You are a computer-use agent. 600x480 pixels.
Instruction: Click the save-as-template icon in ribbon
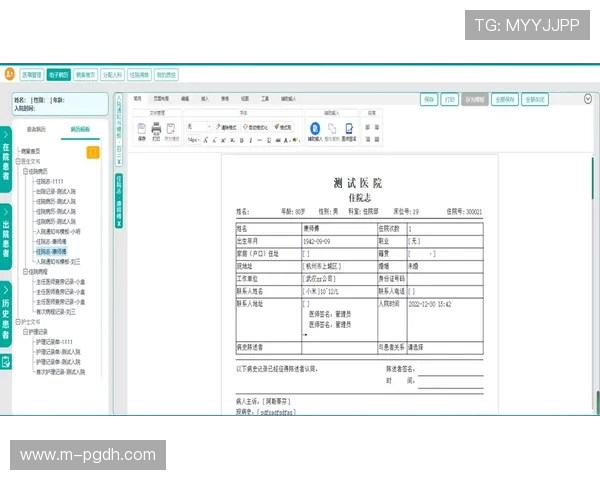click(171, 129)
